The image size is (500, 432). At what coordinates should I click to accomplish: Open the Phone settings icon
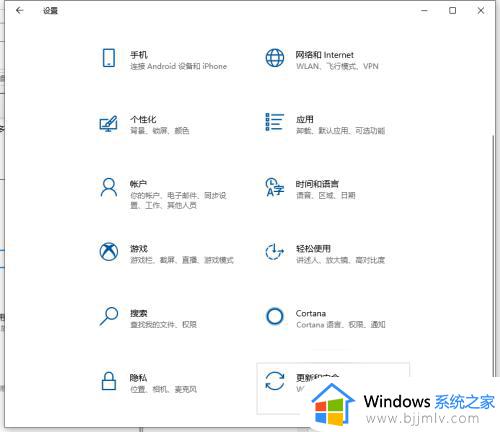coord(109,58)
